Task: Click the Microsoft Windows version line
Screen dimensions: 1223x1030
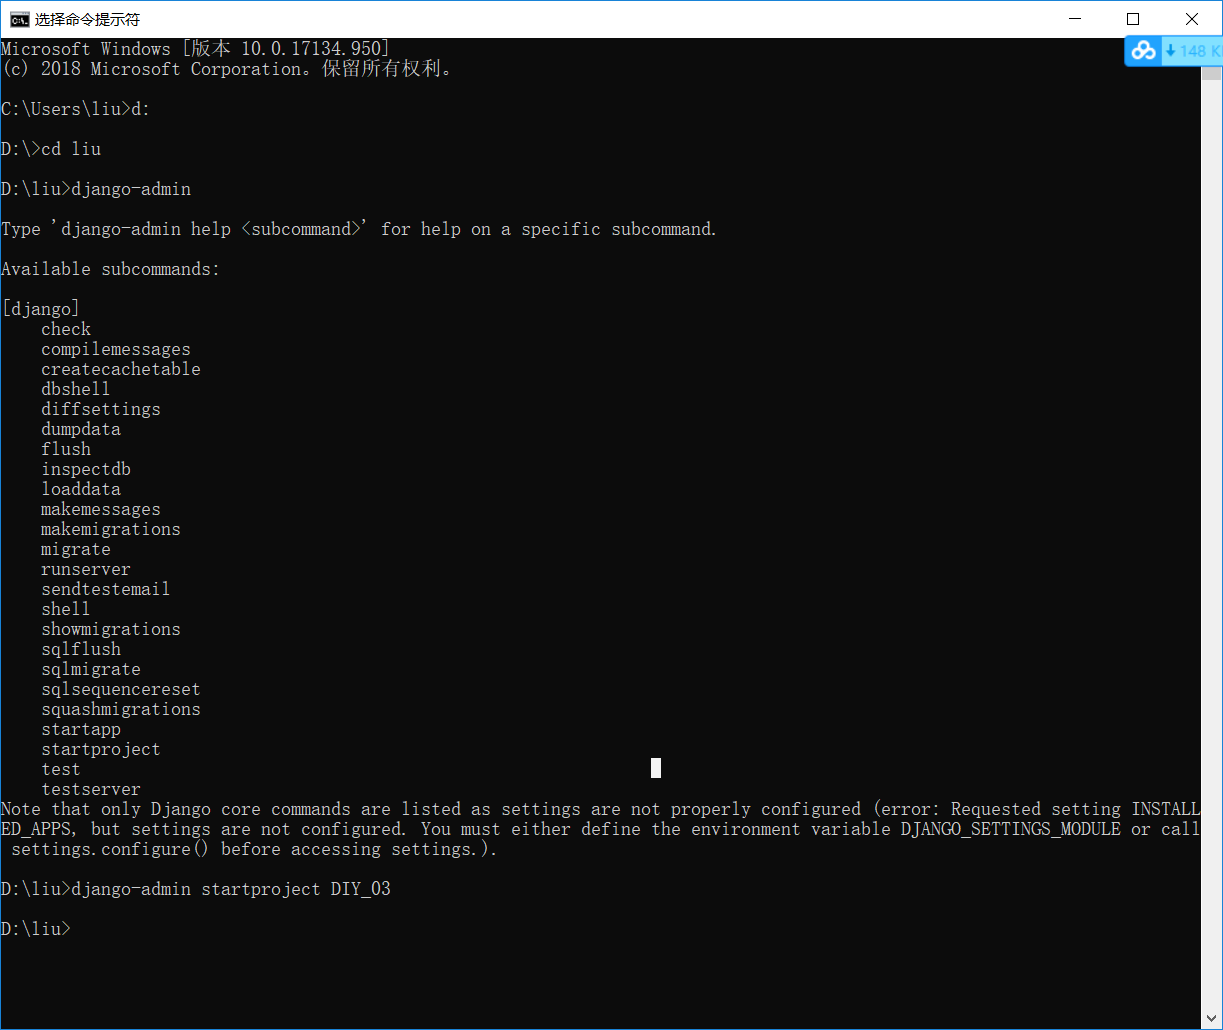Action: (196, 49)
